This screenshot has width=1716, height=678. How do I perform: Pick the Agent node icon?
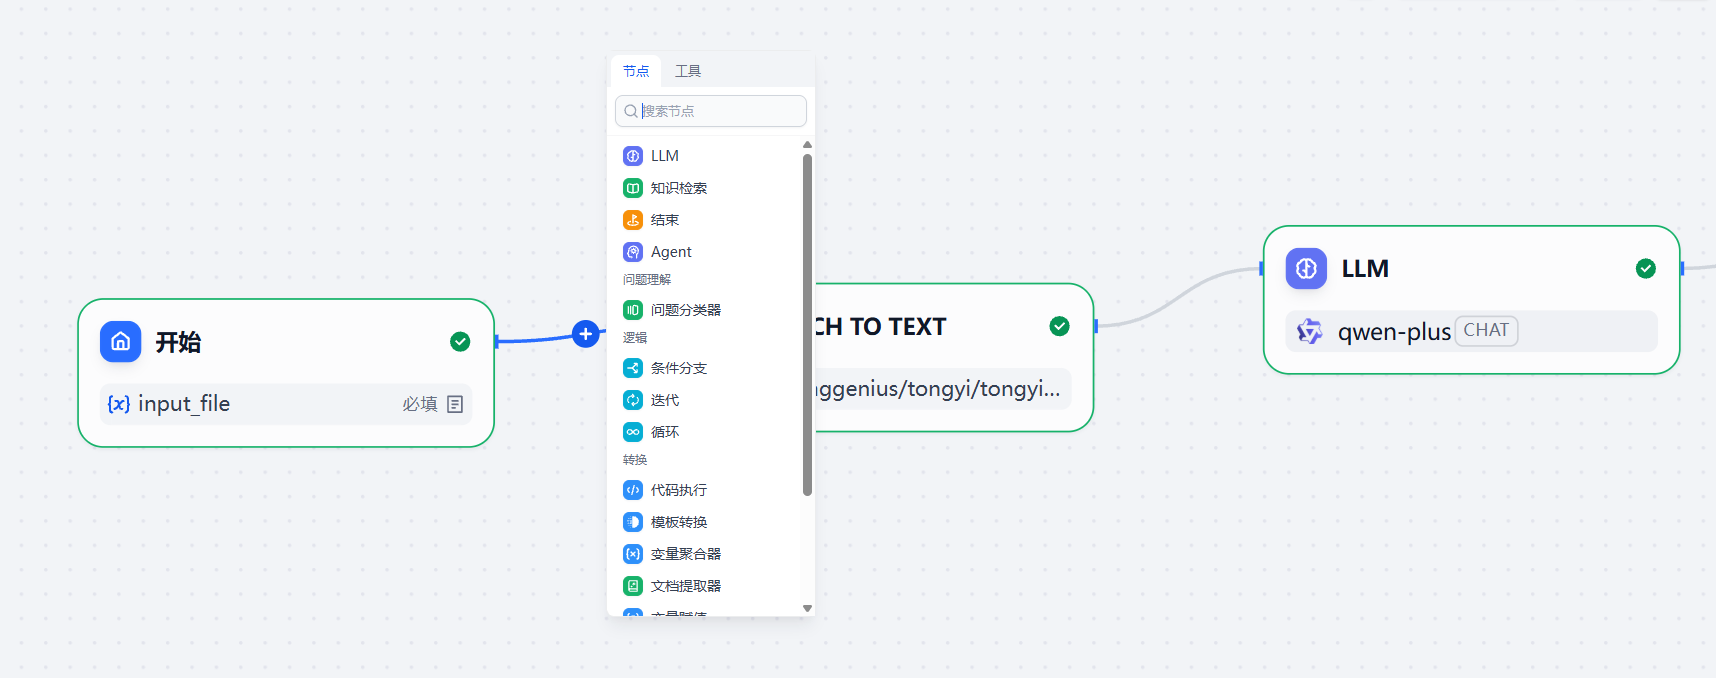coord(633,252)
